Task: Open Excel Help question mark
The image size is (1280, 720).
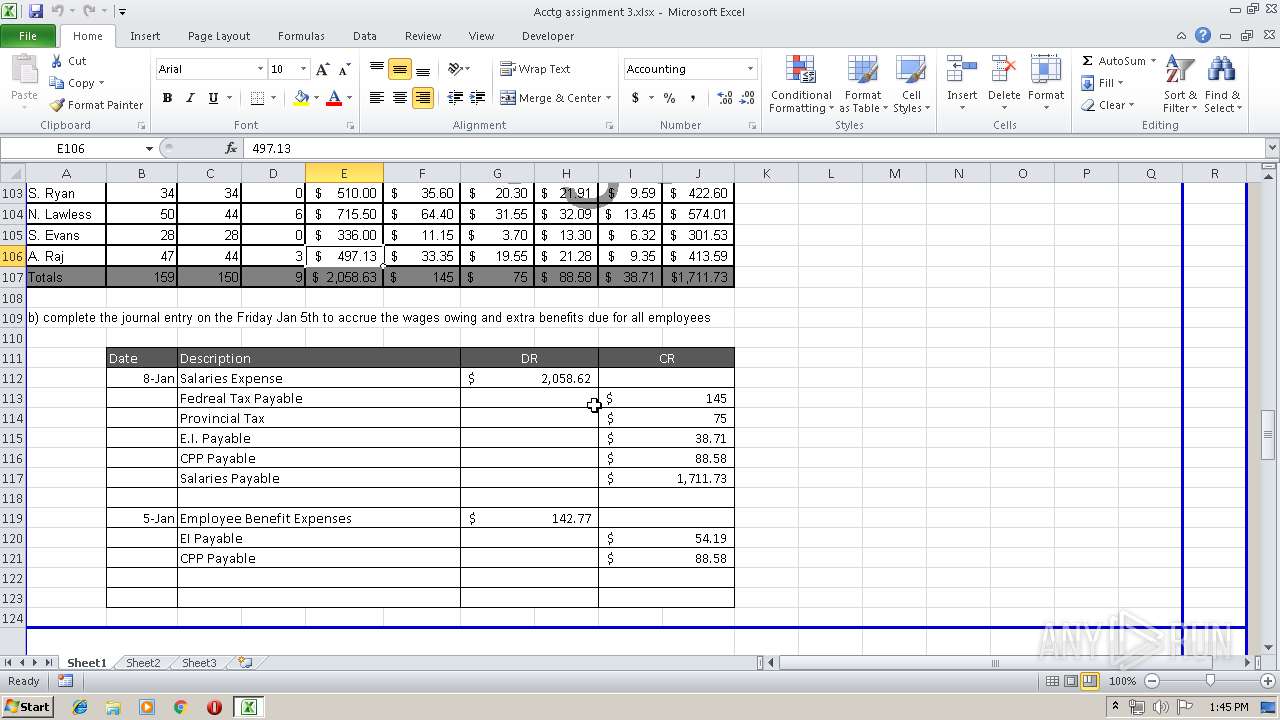Action: pyautogui.click(x=1203, y=35)
